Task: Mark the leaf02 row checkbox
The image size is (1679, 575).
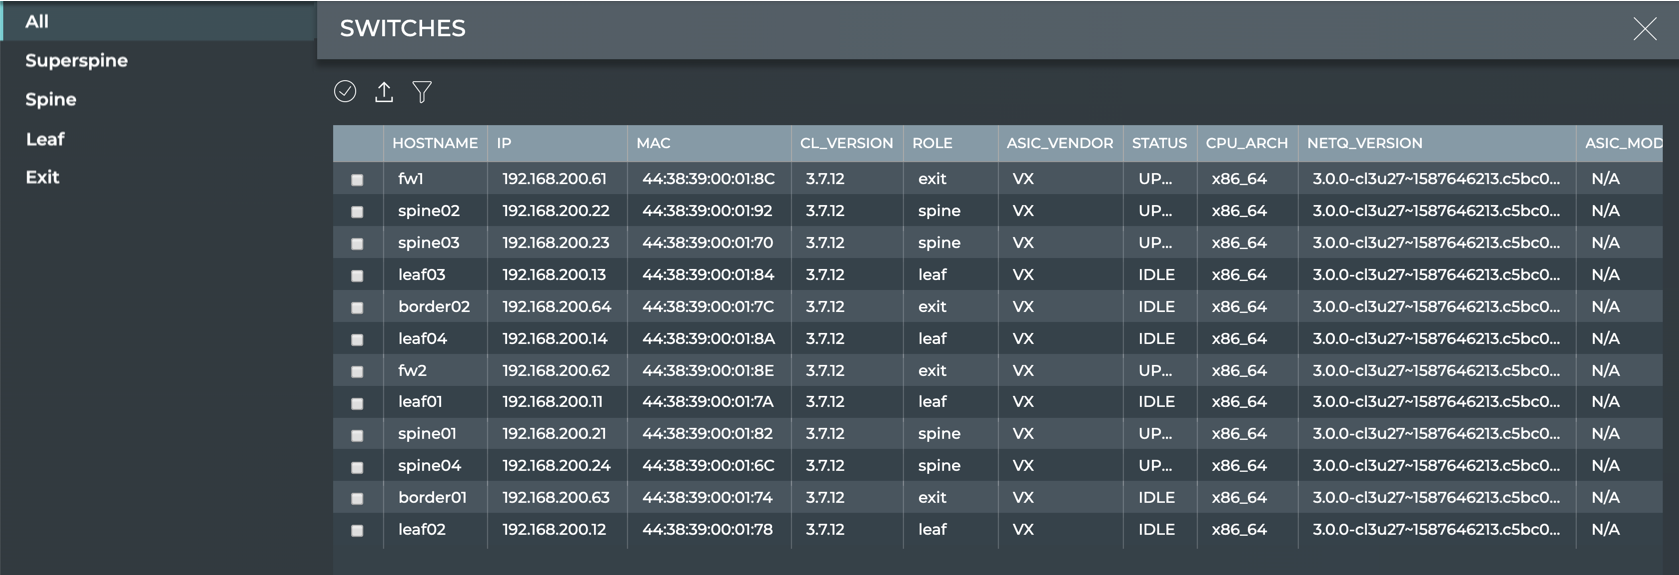Action: (x=357, y=531)
